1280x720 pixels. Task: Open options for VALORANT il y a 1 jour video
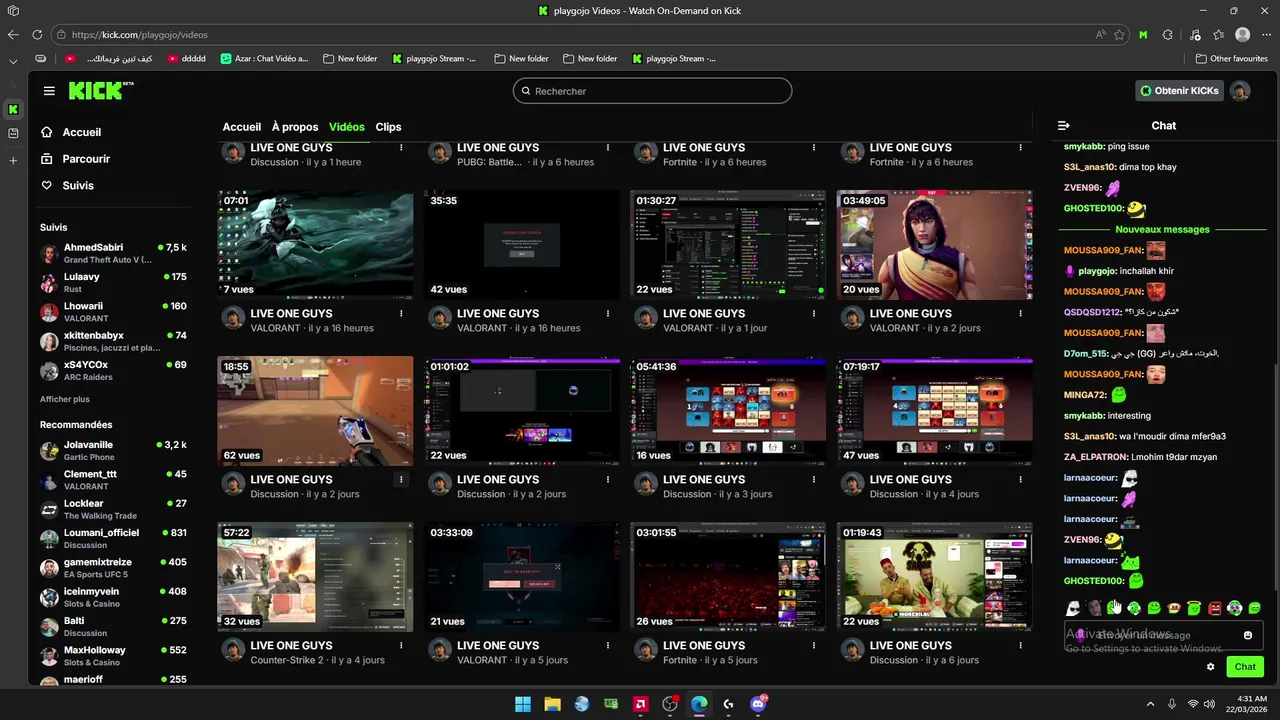813,313
